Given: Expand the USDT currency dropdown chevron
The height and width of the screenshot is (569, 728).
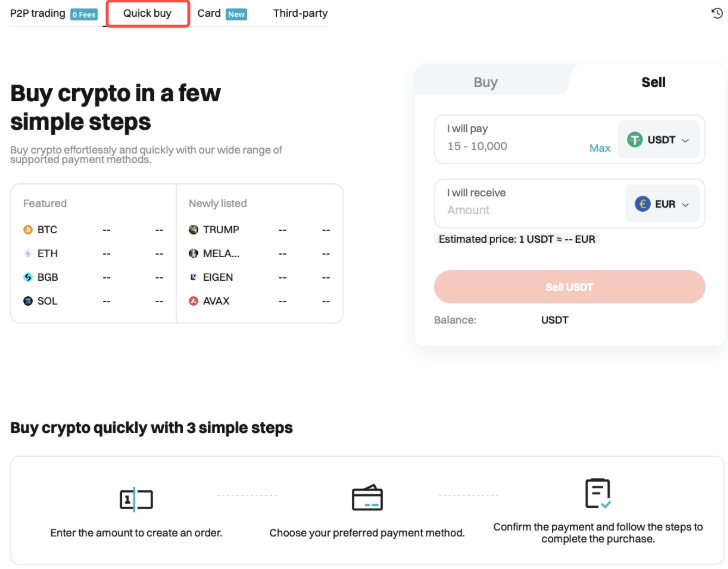Looking at the screenshot, I should point(685,140).
